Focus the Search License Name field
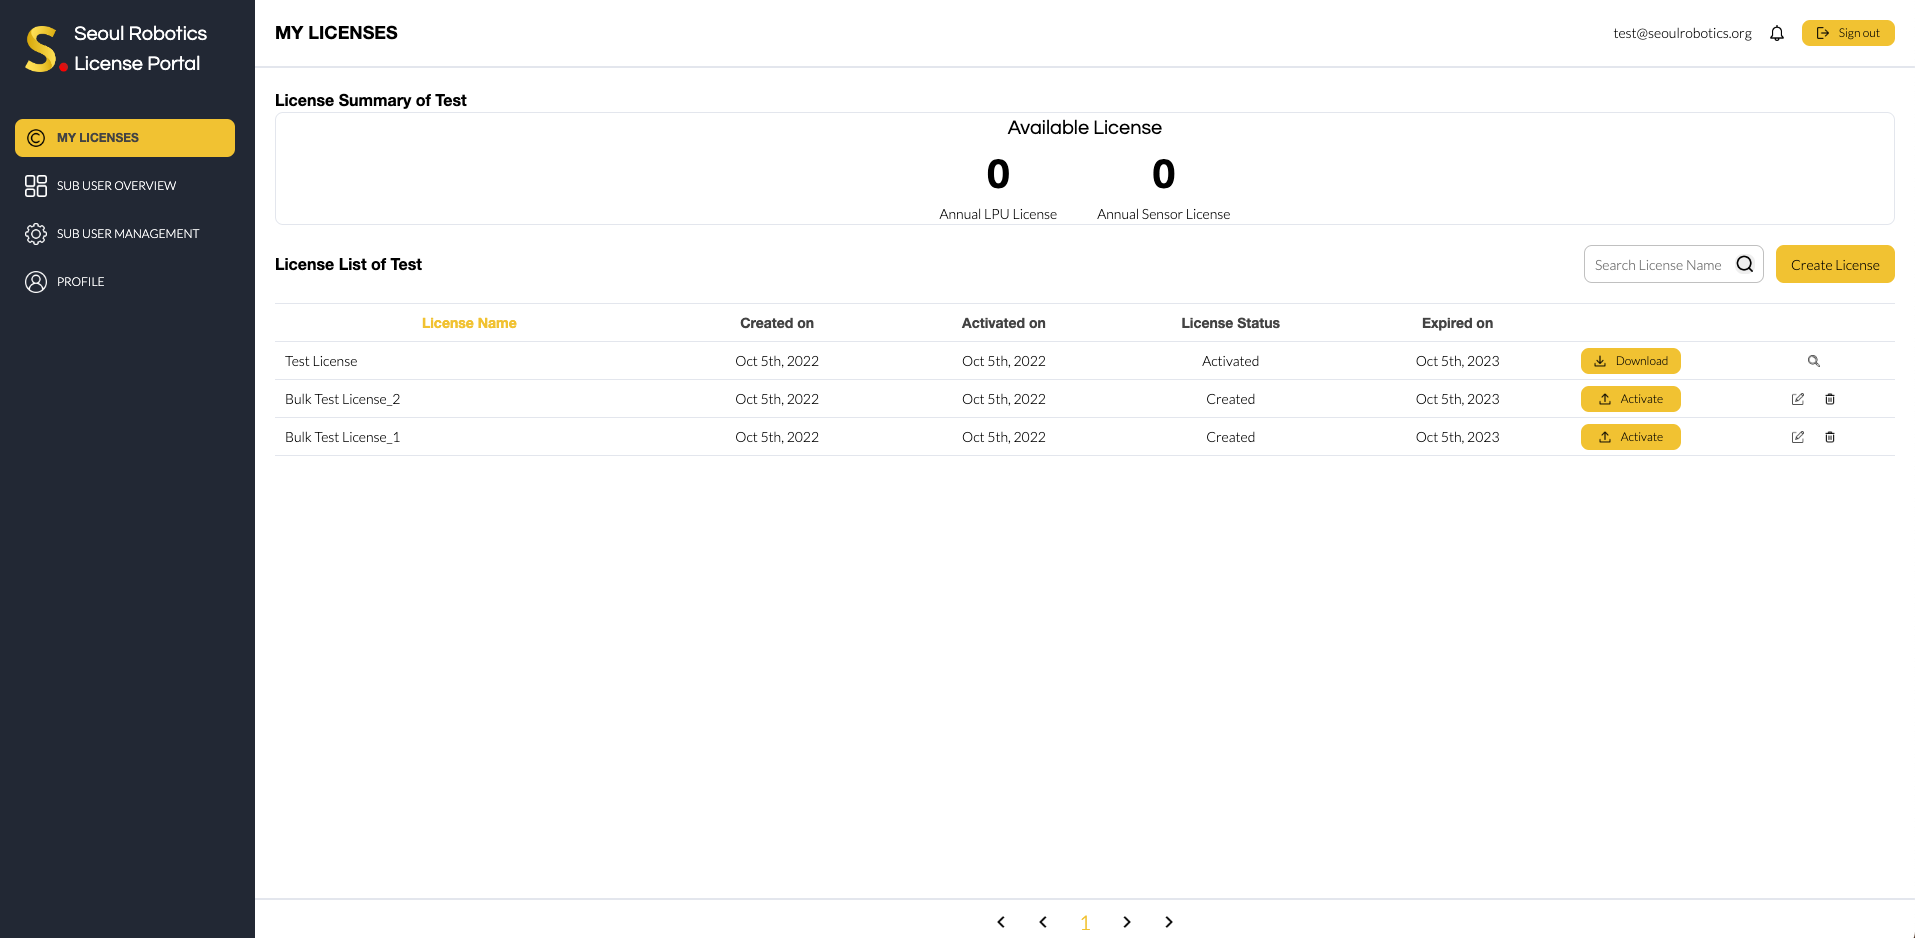 pyautogui.click(x=1657, y=265)
